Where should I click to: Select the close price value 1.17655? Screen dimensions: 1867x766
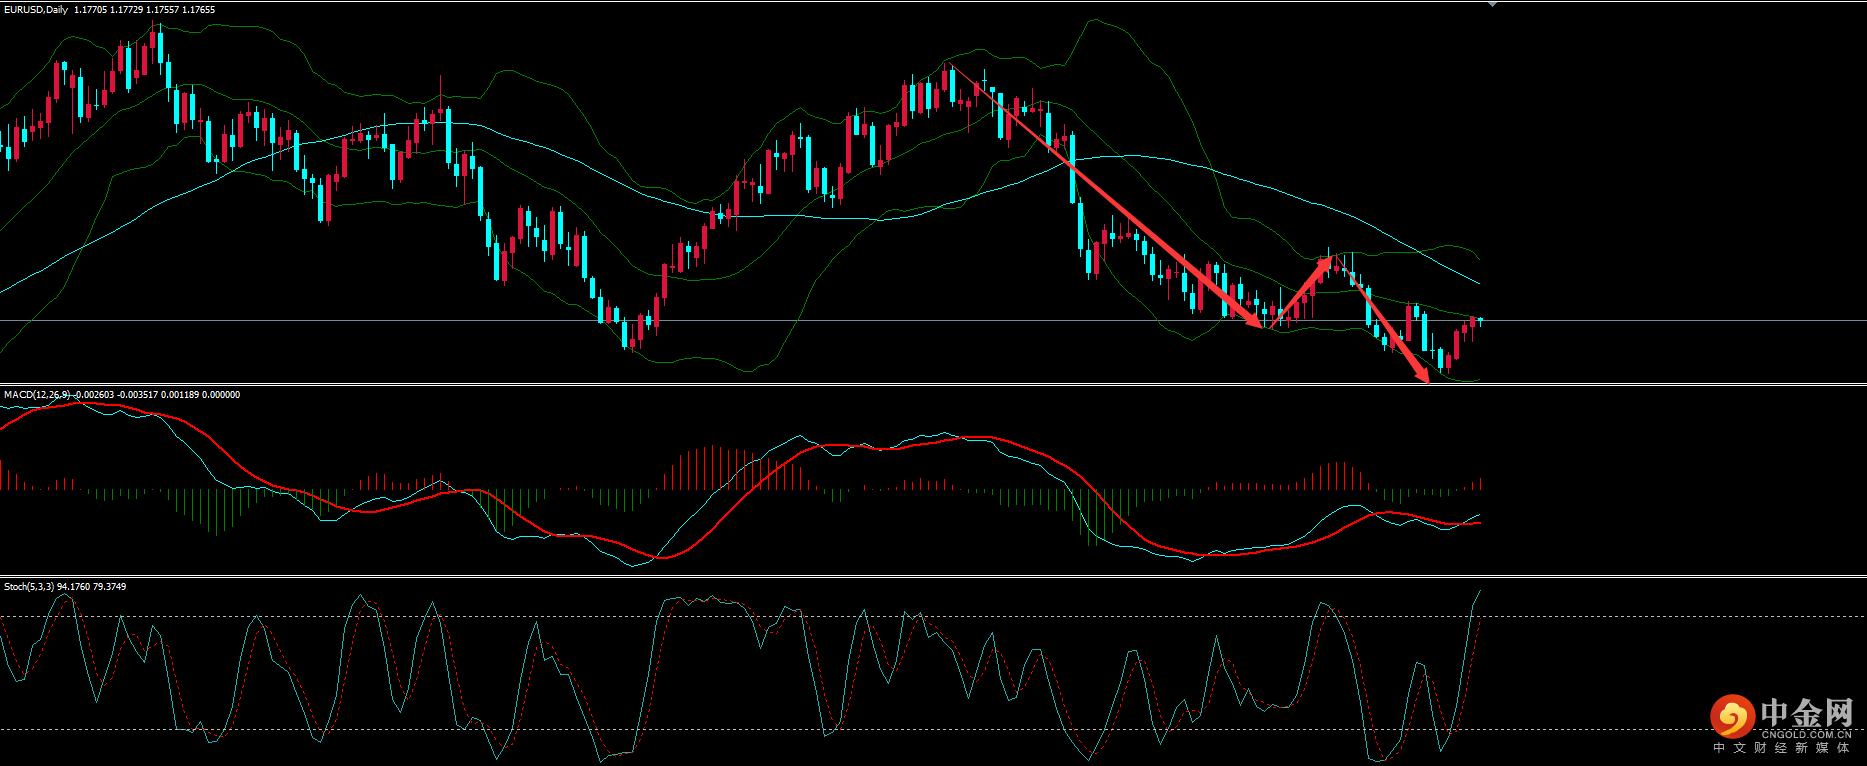[199, 10]
